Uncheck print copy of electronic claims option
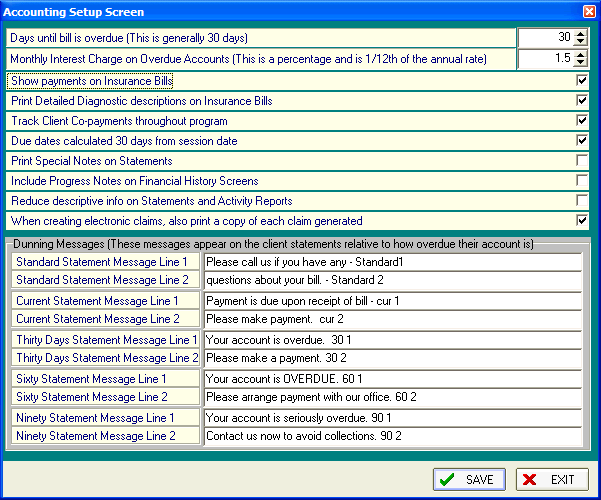Viewport: 601px width, 500px height. pos(582,220)
